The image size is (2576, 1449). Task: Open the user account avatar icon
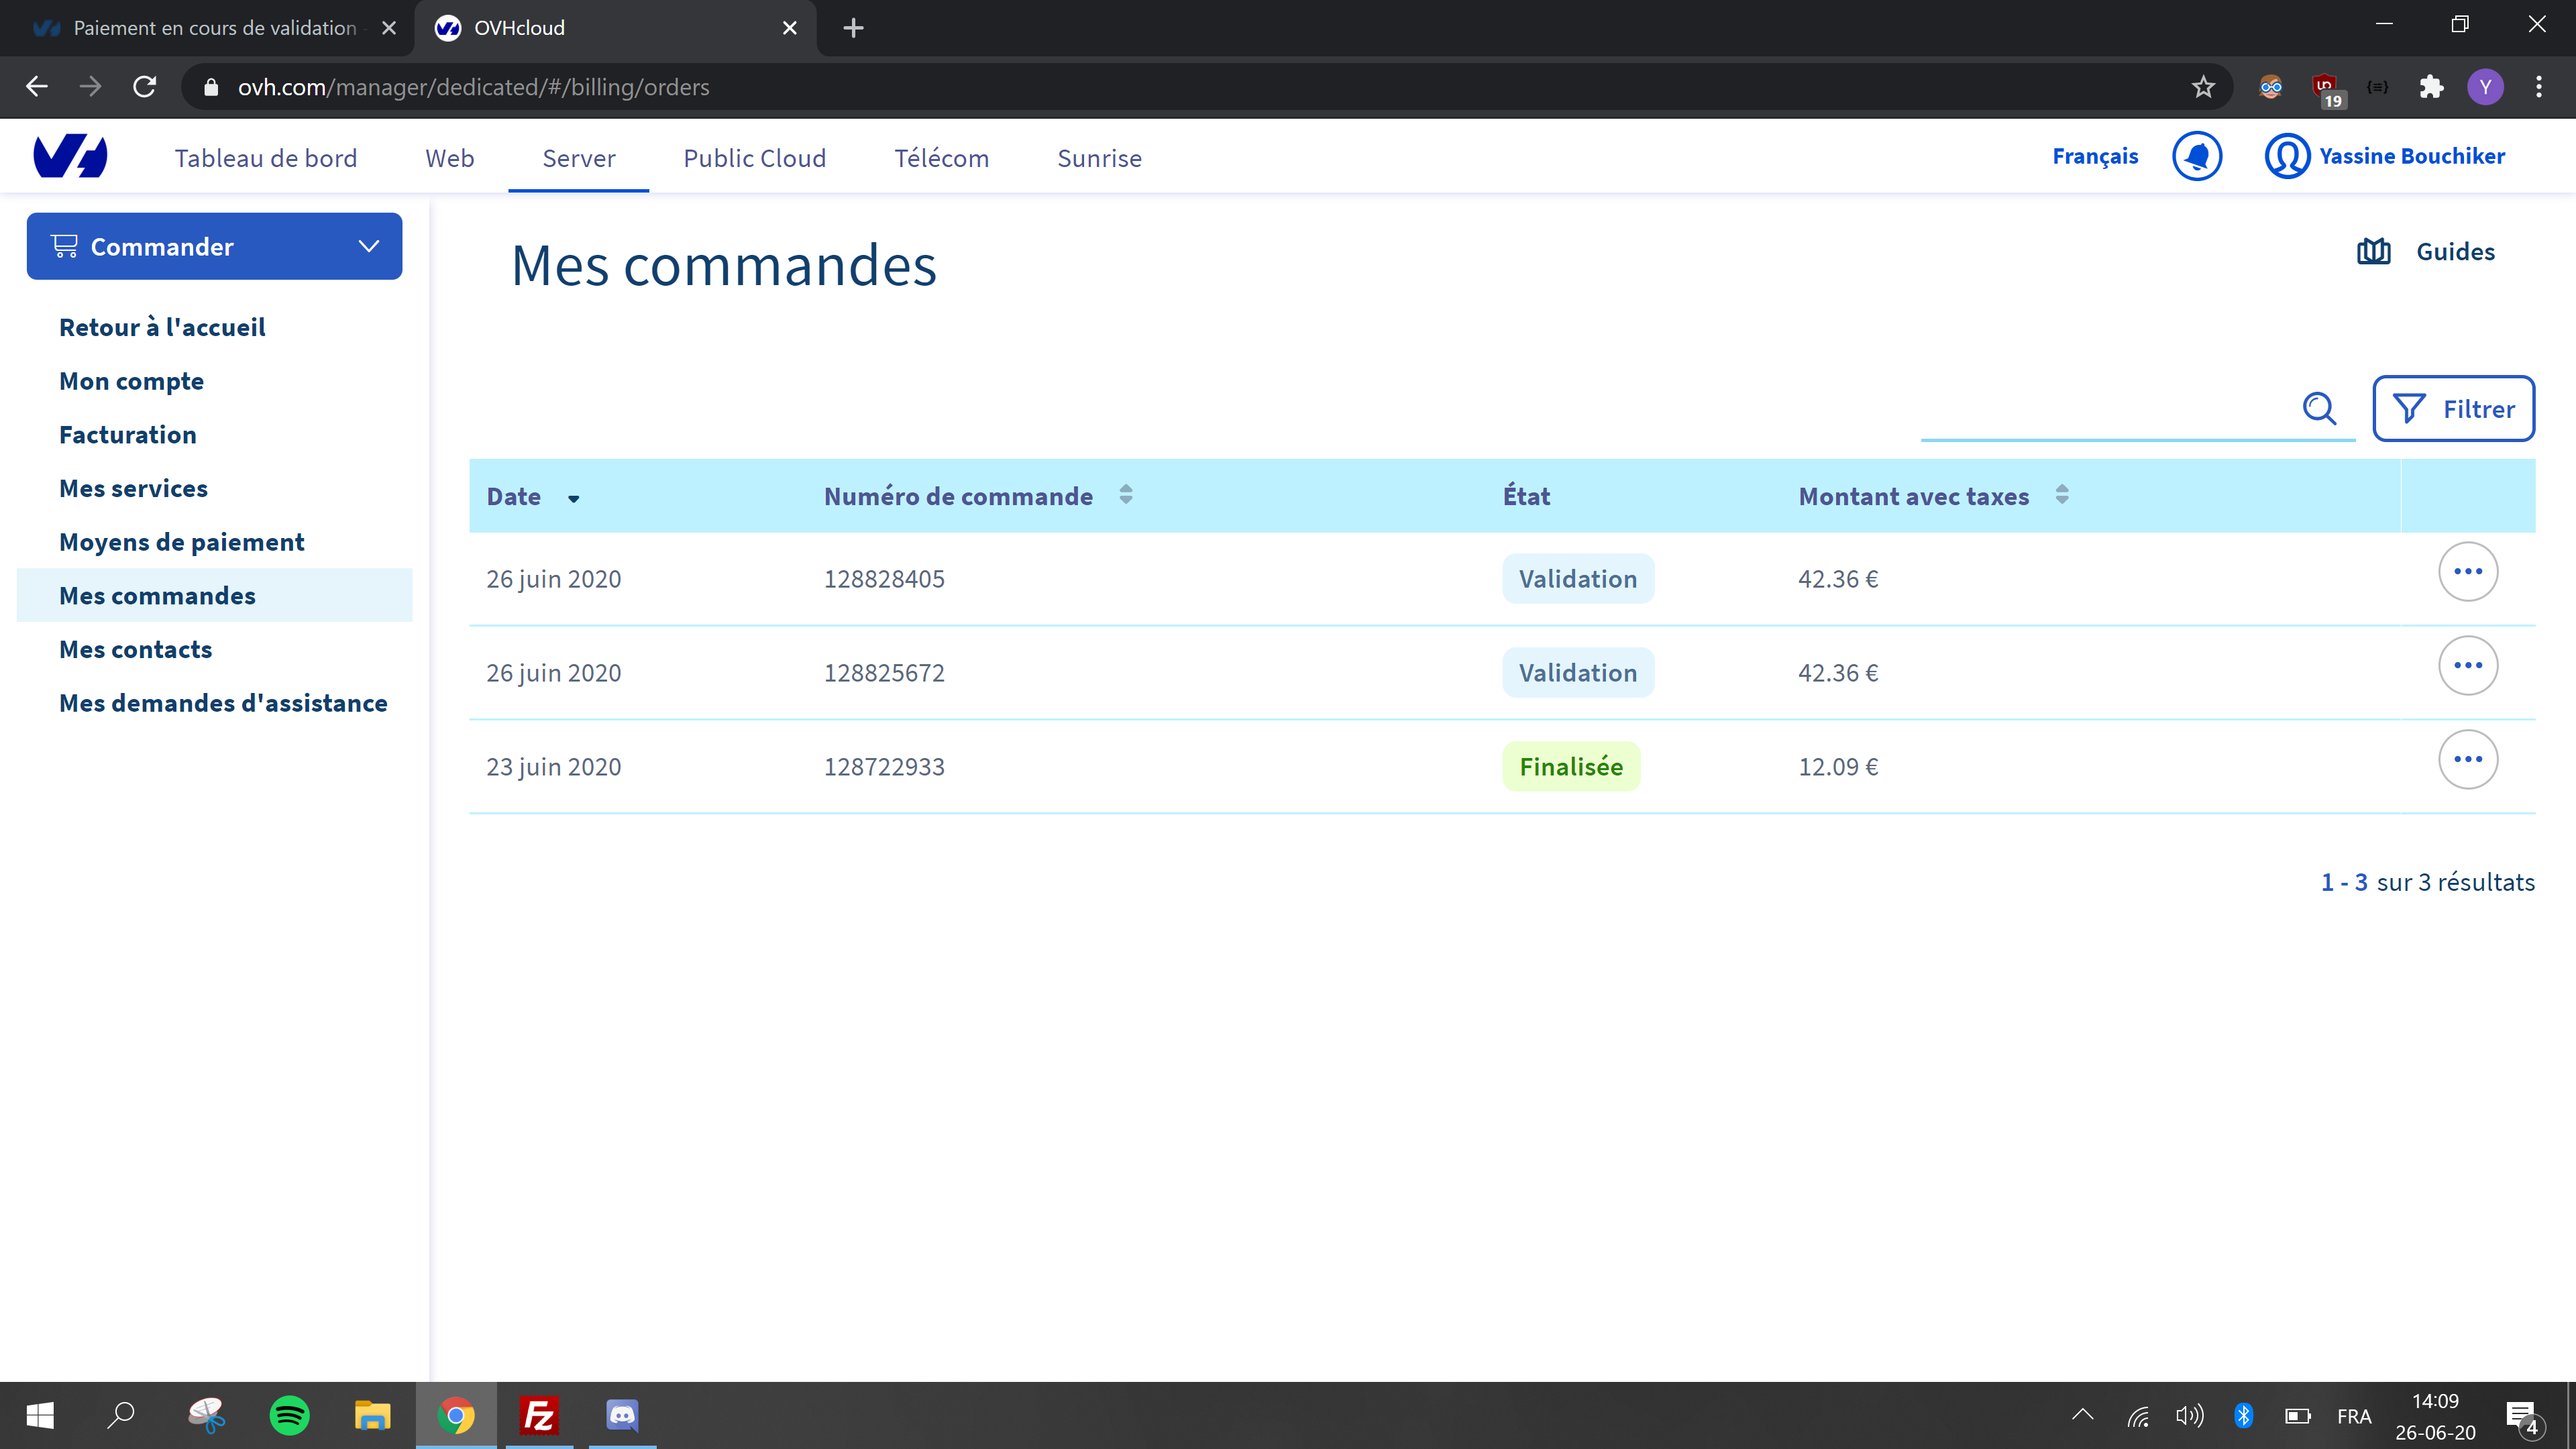[2287, 156]
